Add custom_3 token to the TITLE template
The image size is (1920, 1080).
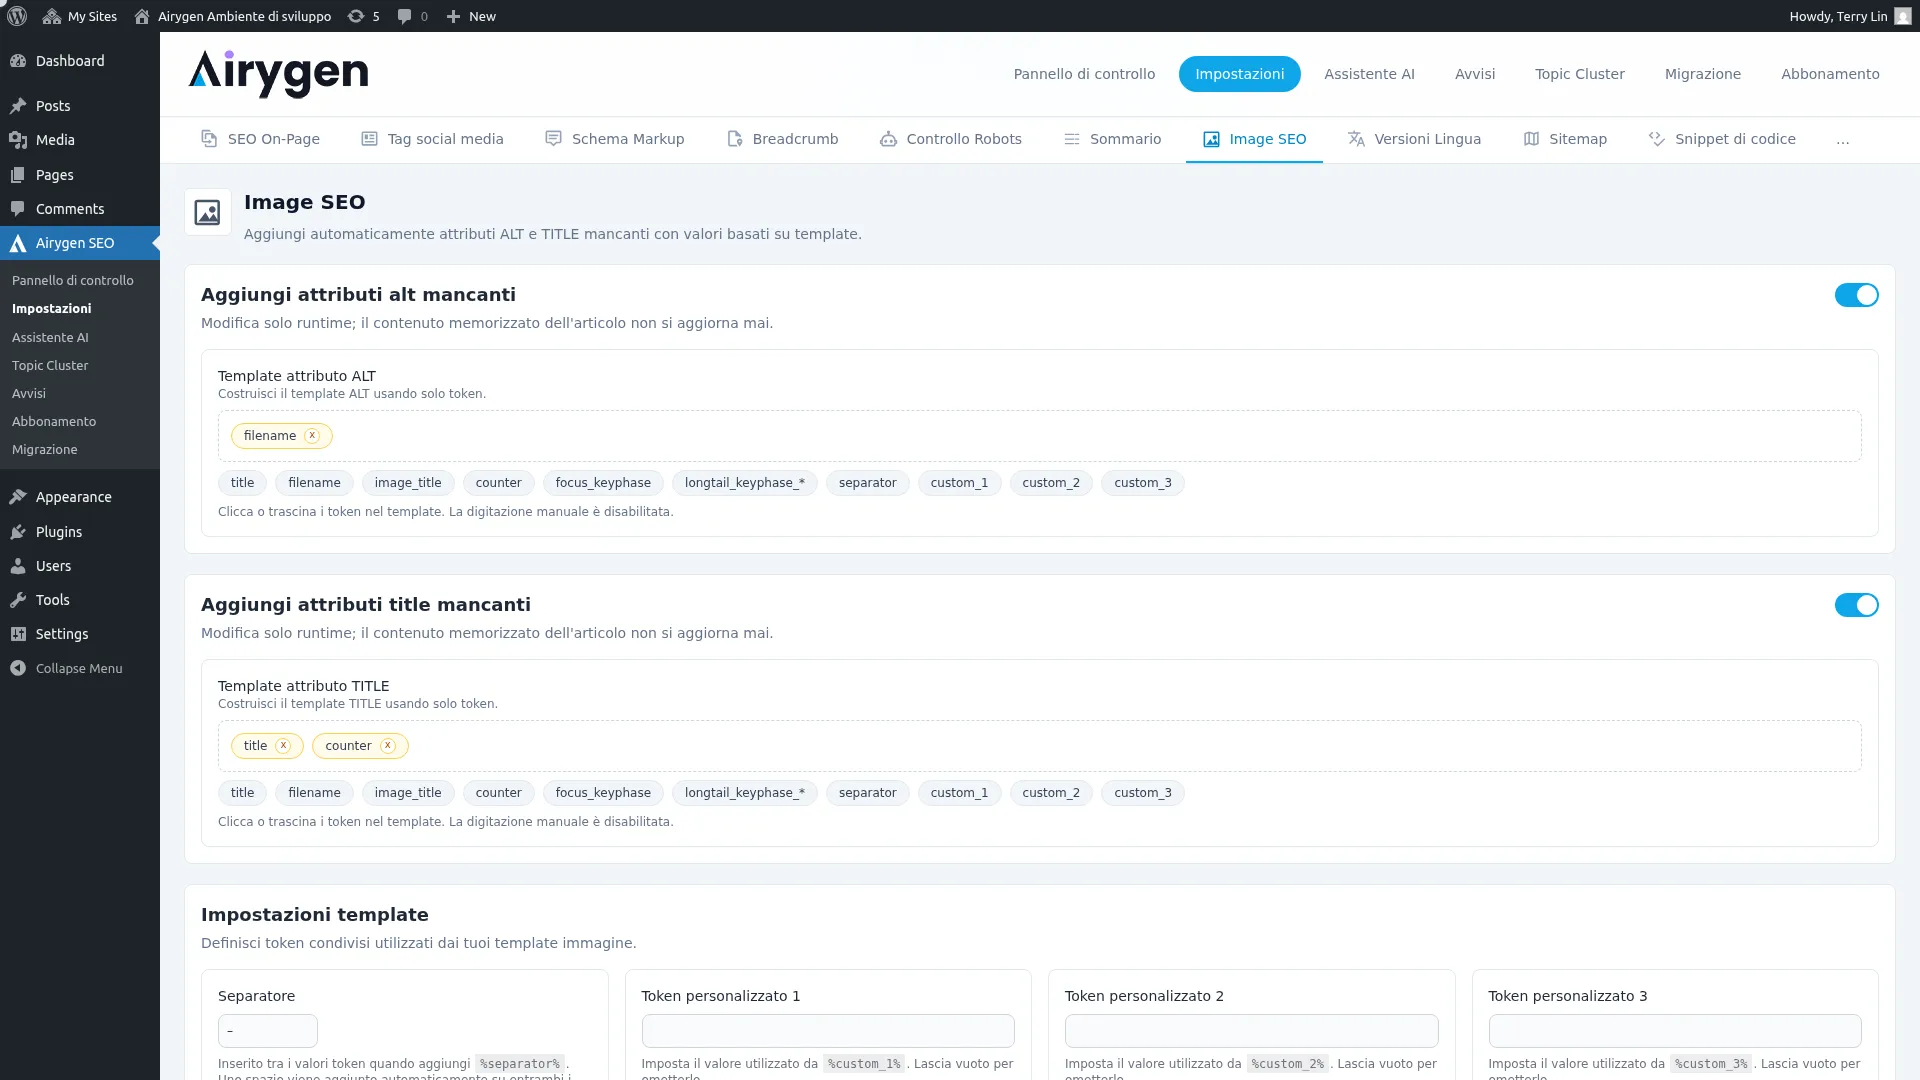1143,793
